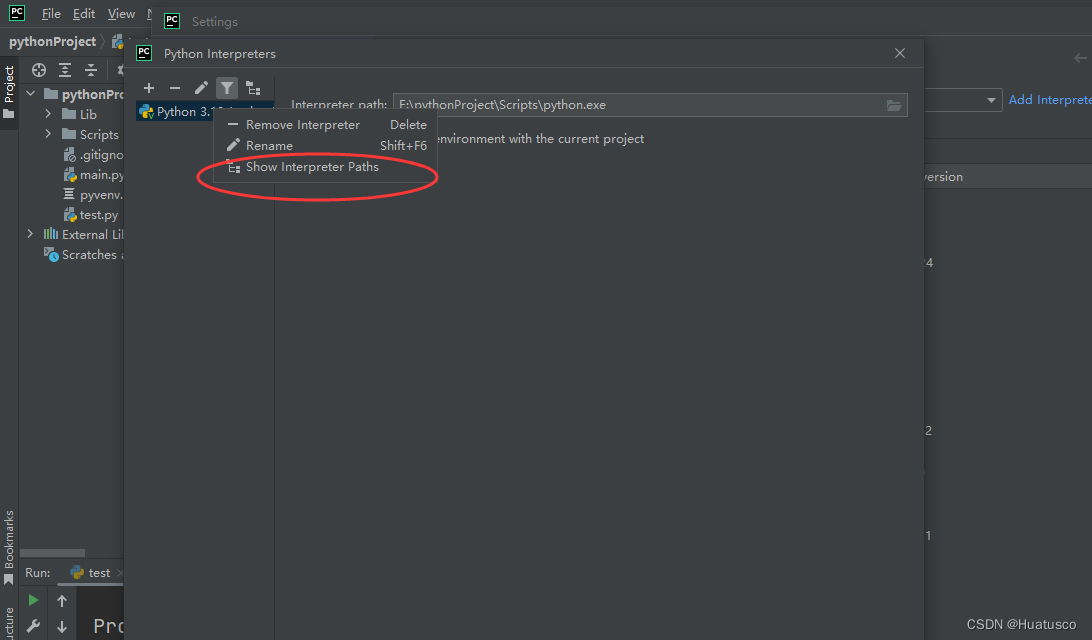This screenshot has width=1092, height=640.
Task: Click the Add Interpreter link
Action: click(1049, 99)
